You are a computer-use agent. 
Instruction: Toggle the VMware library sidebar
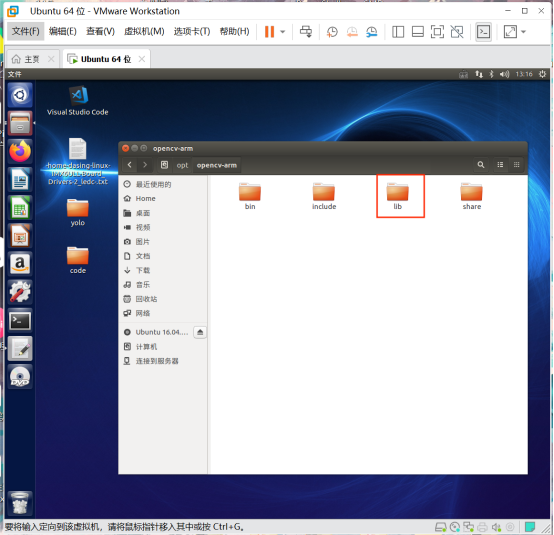(398, 32)
